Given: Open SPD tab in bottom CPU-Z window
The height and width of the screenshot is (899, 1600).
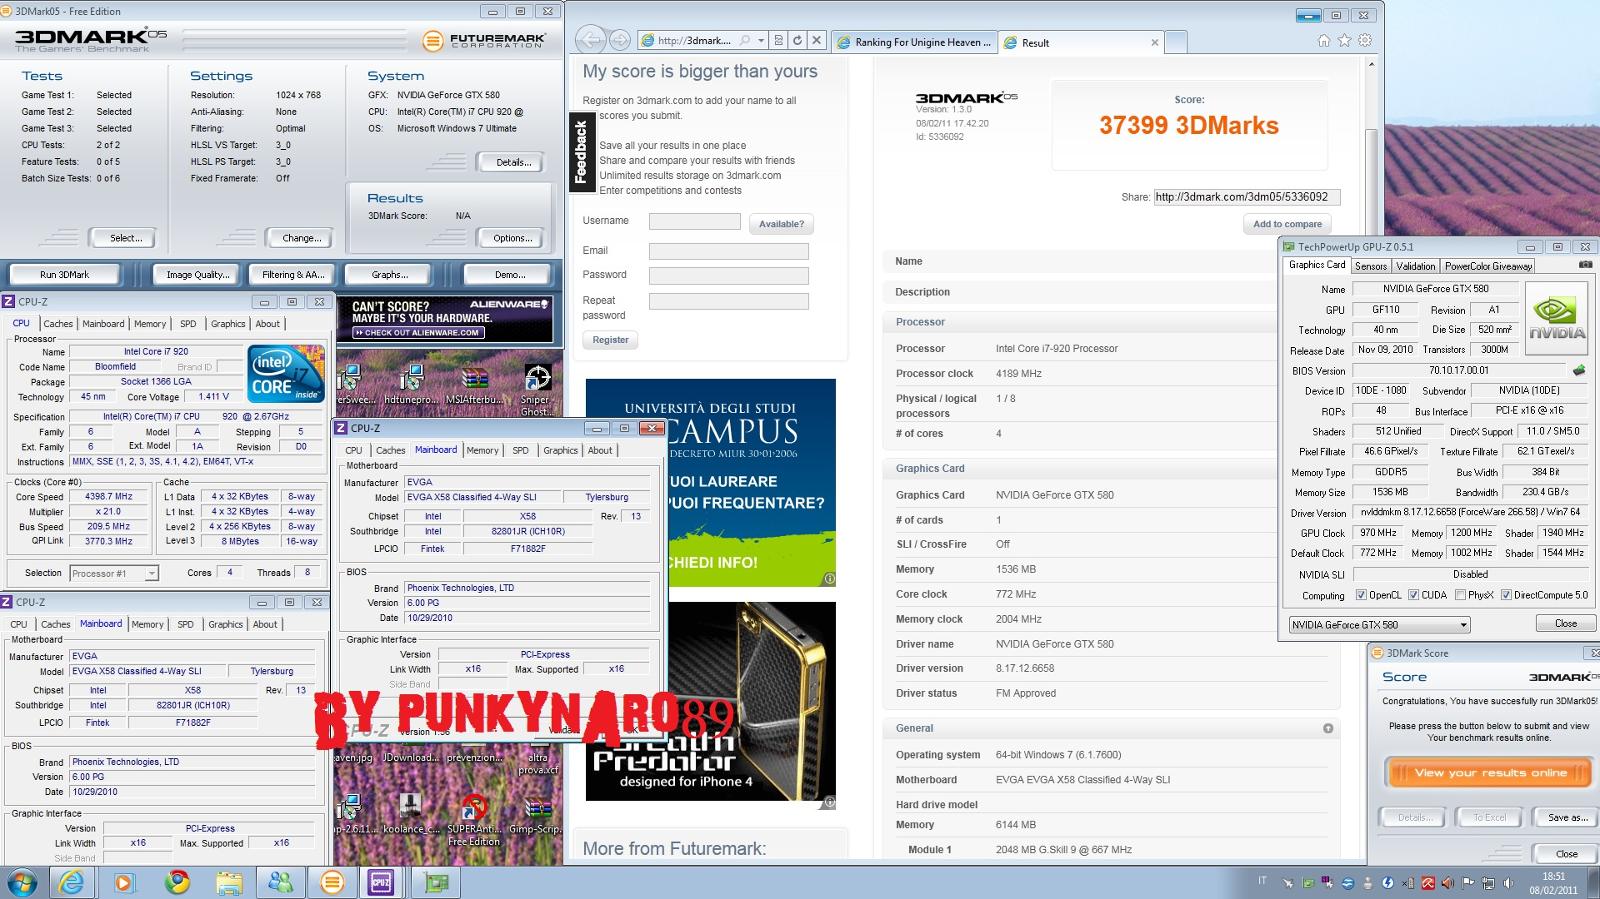Looking at the screenshot, I should point(185,625).
